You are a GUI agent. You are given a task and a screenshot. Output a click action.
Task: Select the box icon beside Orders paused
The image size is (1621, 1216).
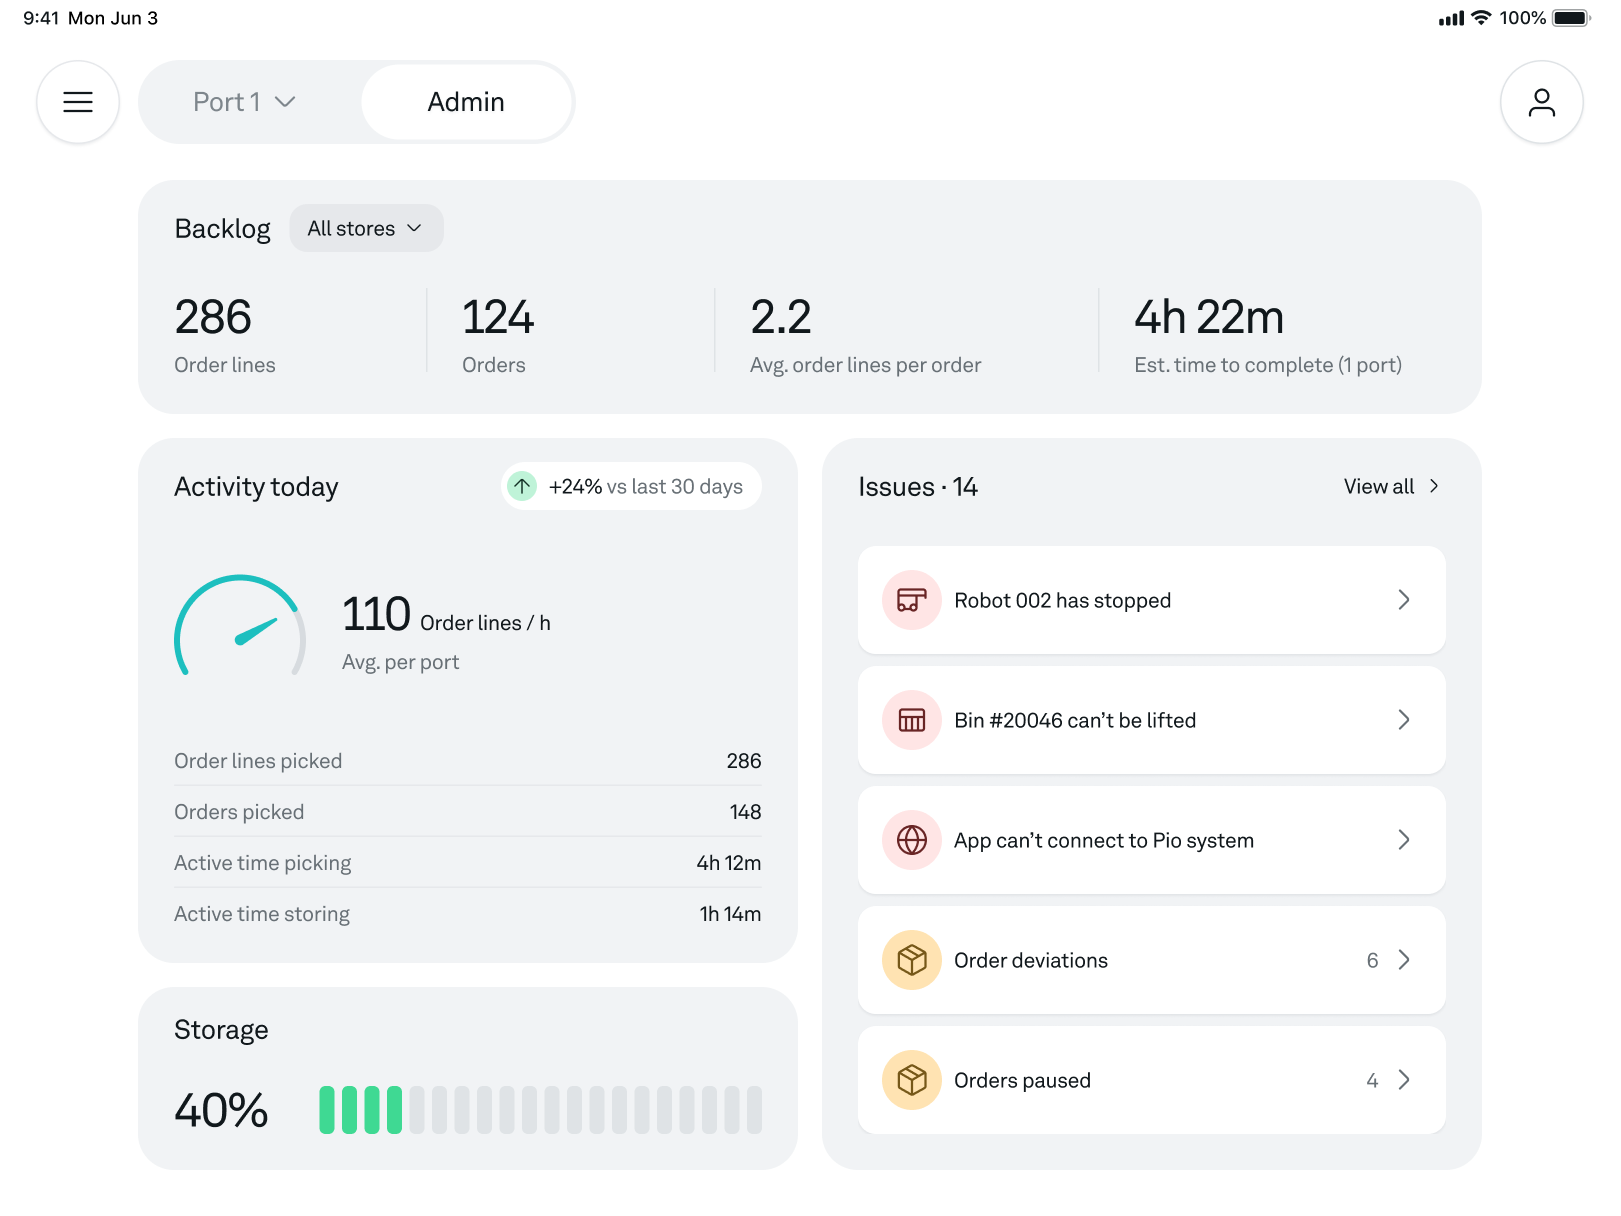click(x=911, y=1080)
